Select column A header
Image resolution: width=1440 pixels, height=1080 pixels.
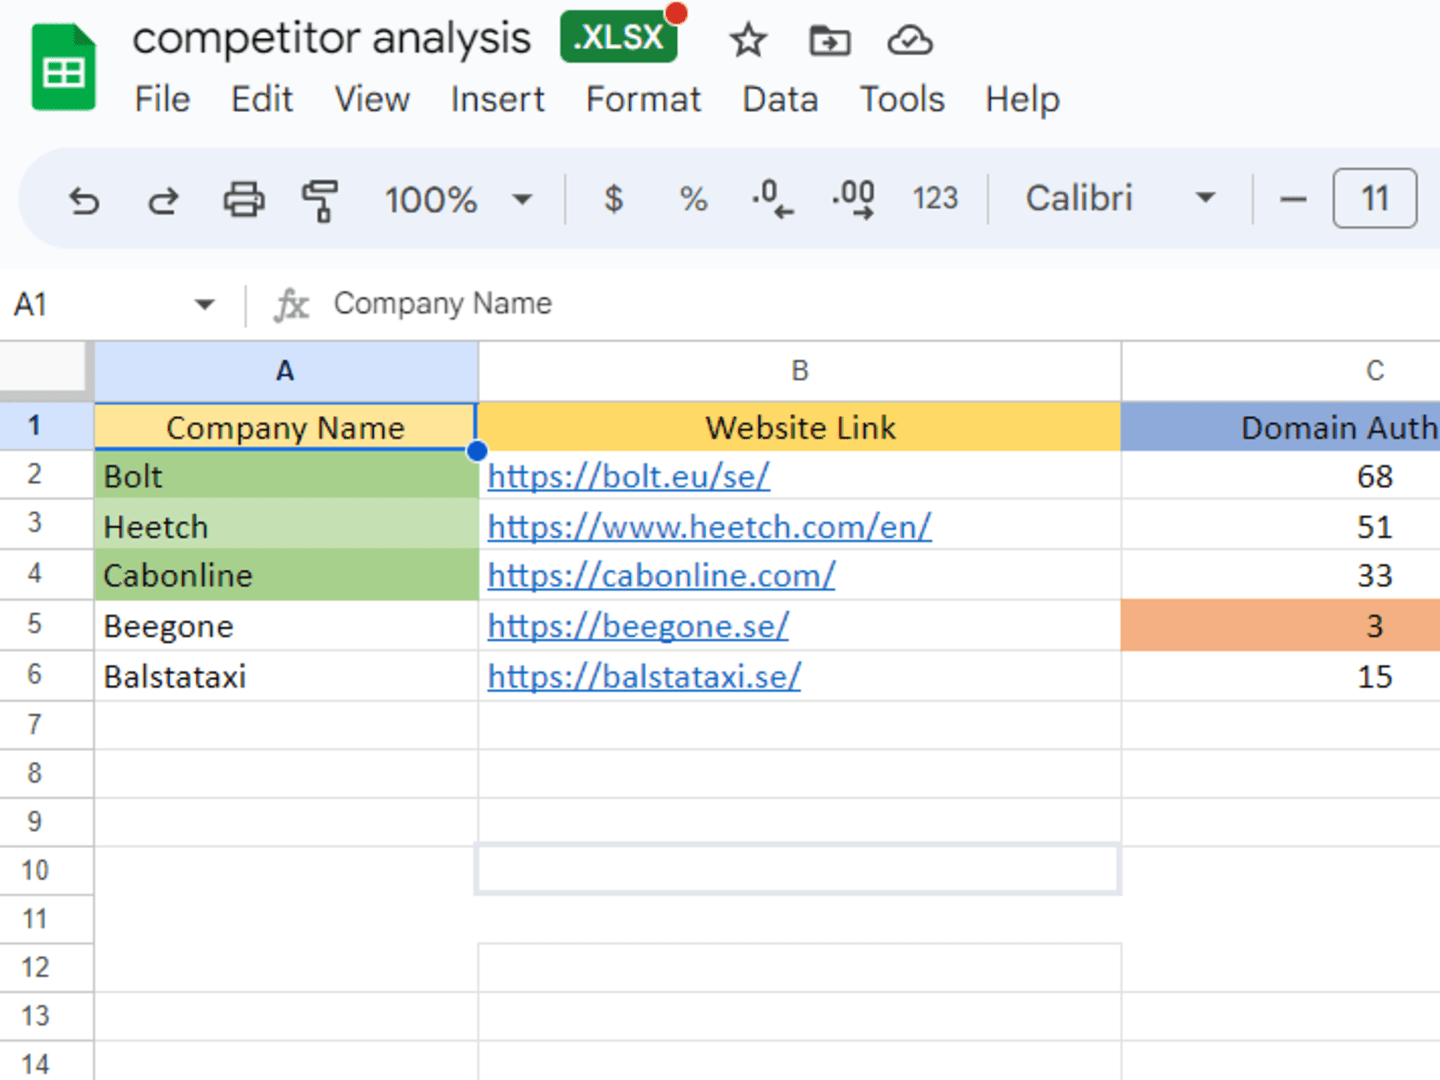286,371
